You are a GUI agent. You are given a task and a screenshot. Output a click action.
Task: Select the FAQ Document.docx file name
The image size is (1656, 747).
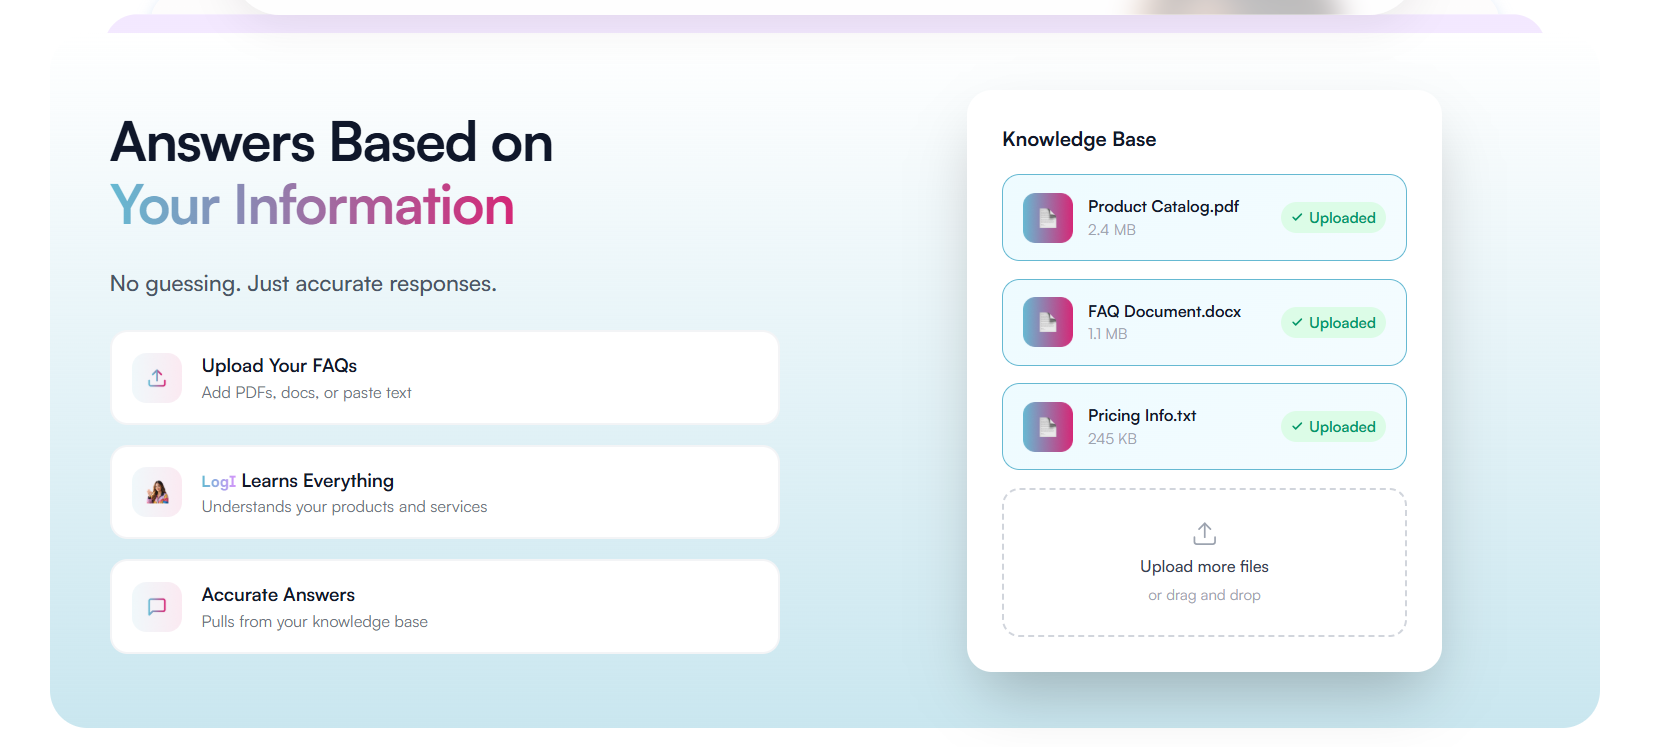point(1164,312)
